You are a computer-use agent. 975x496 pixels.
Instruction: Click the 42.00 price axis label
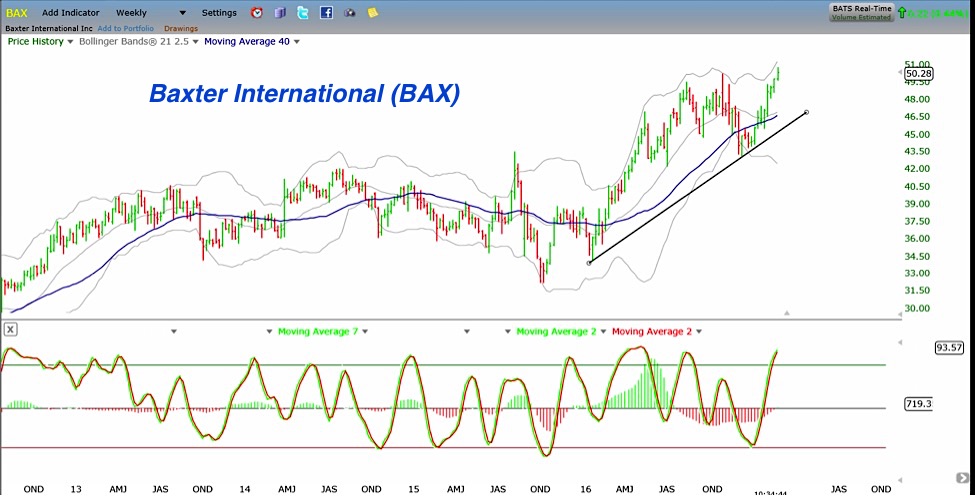coord(917,169)
